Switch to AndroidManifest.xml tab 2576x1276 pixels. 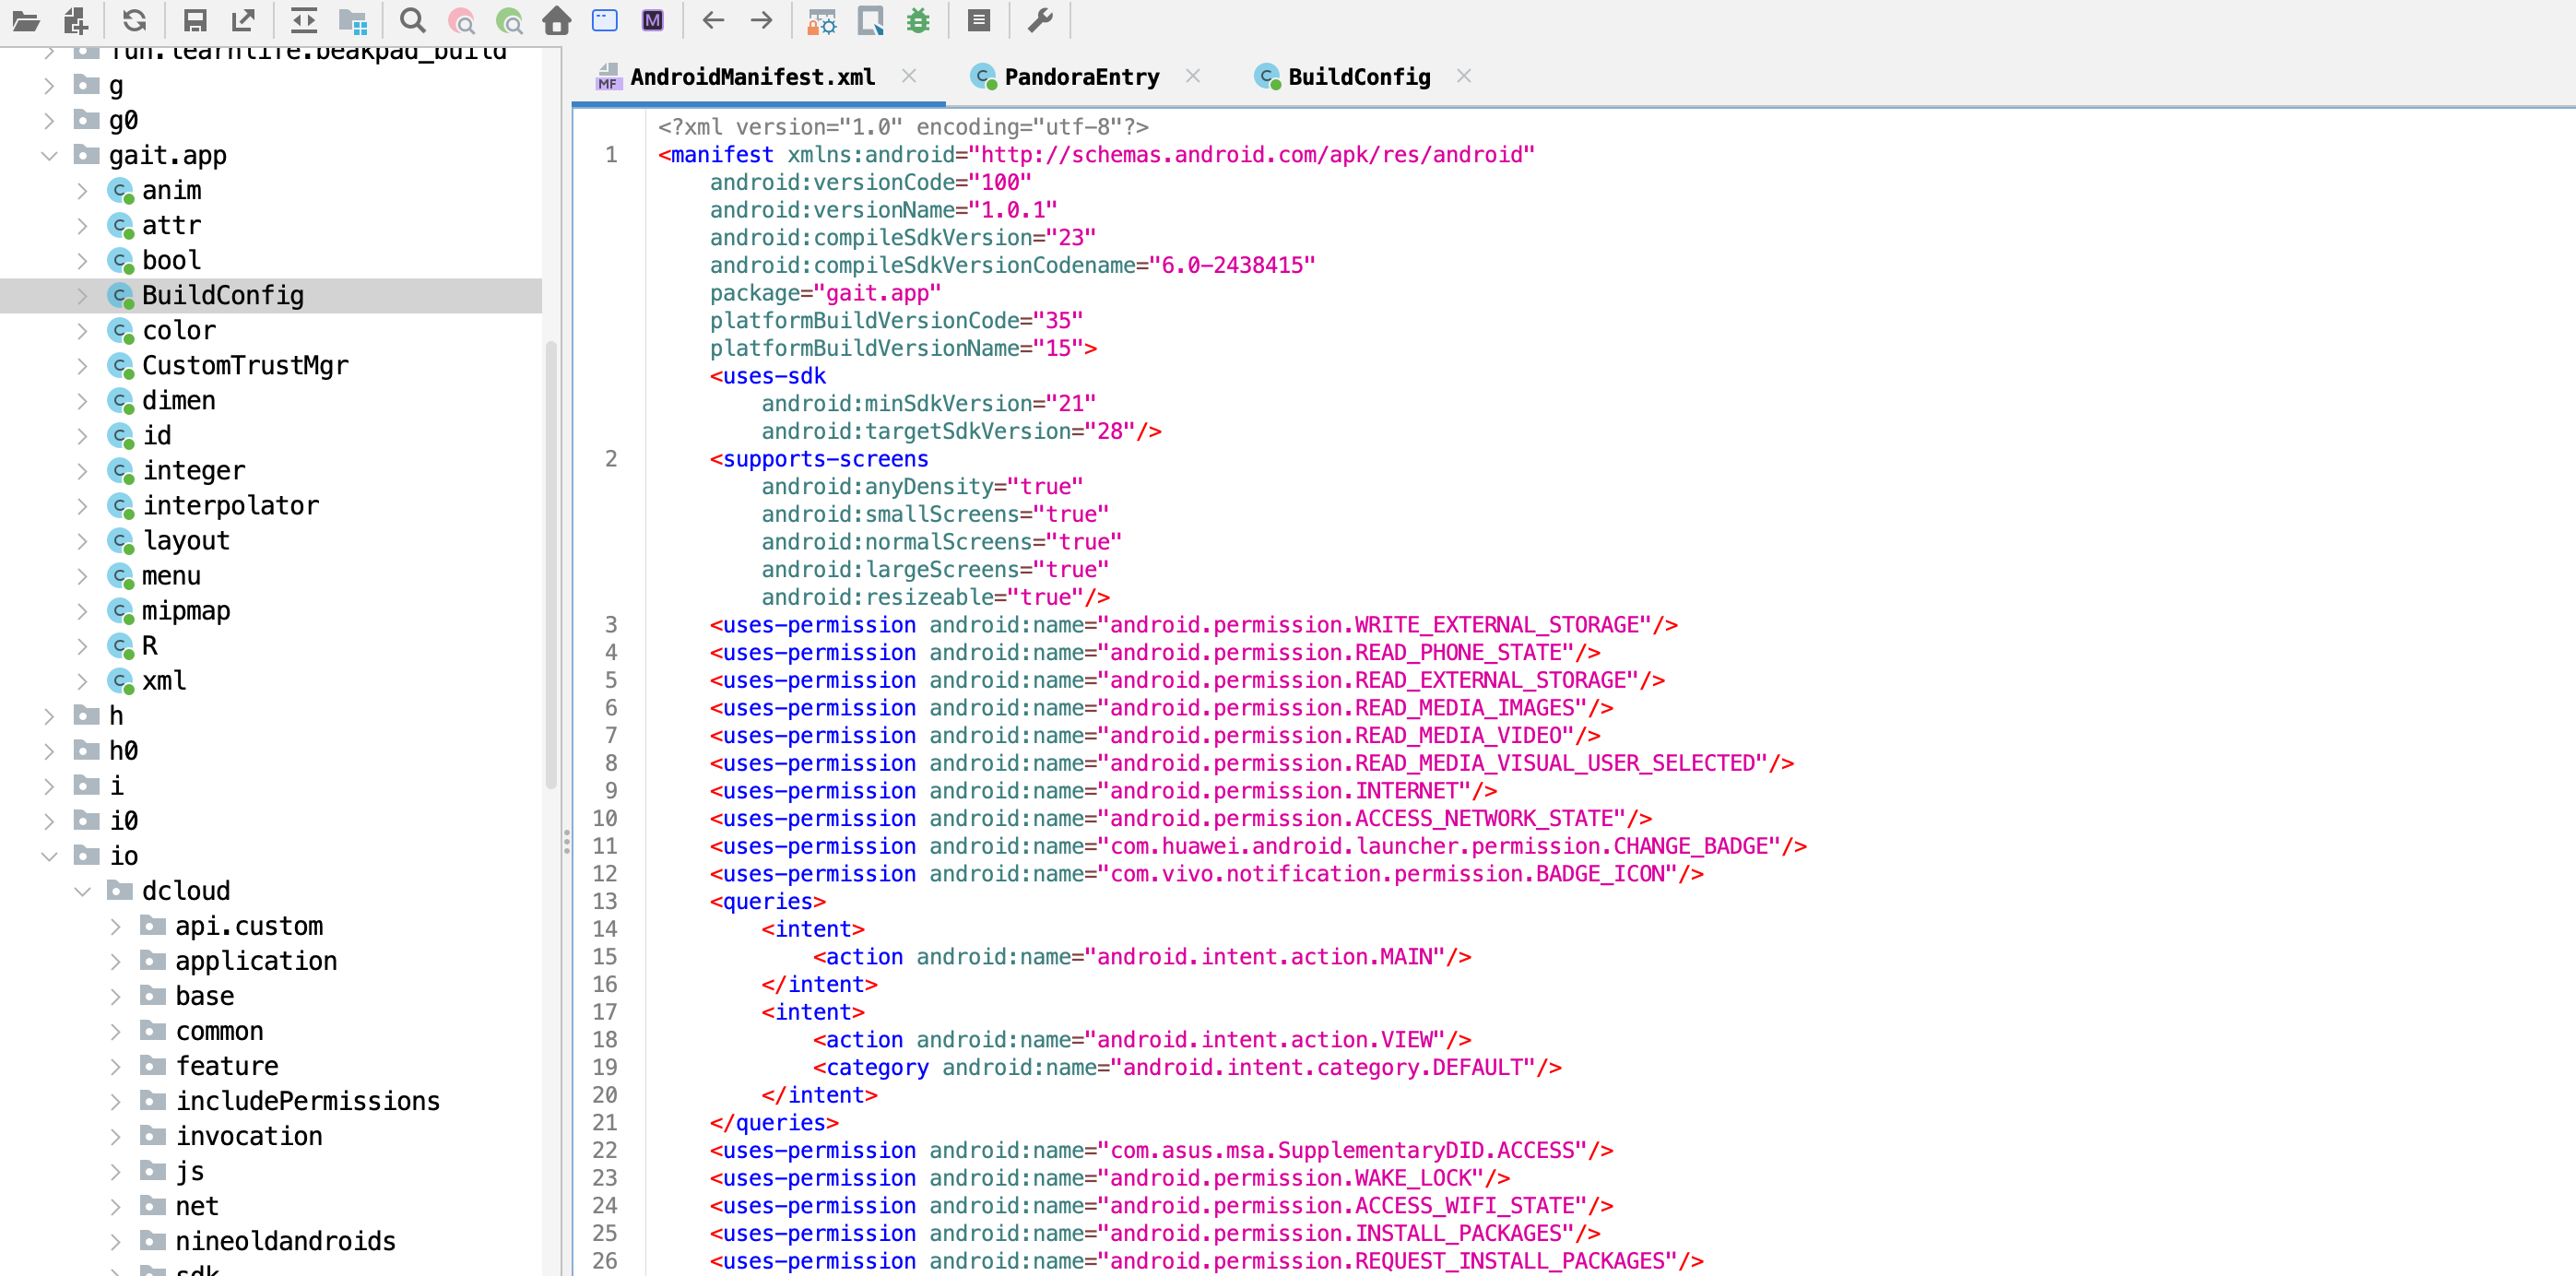tap(752, 77)
